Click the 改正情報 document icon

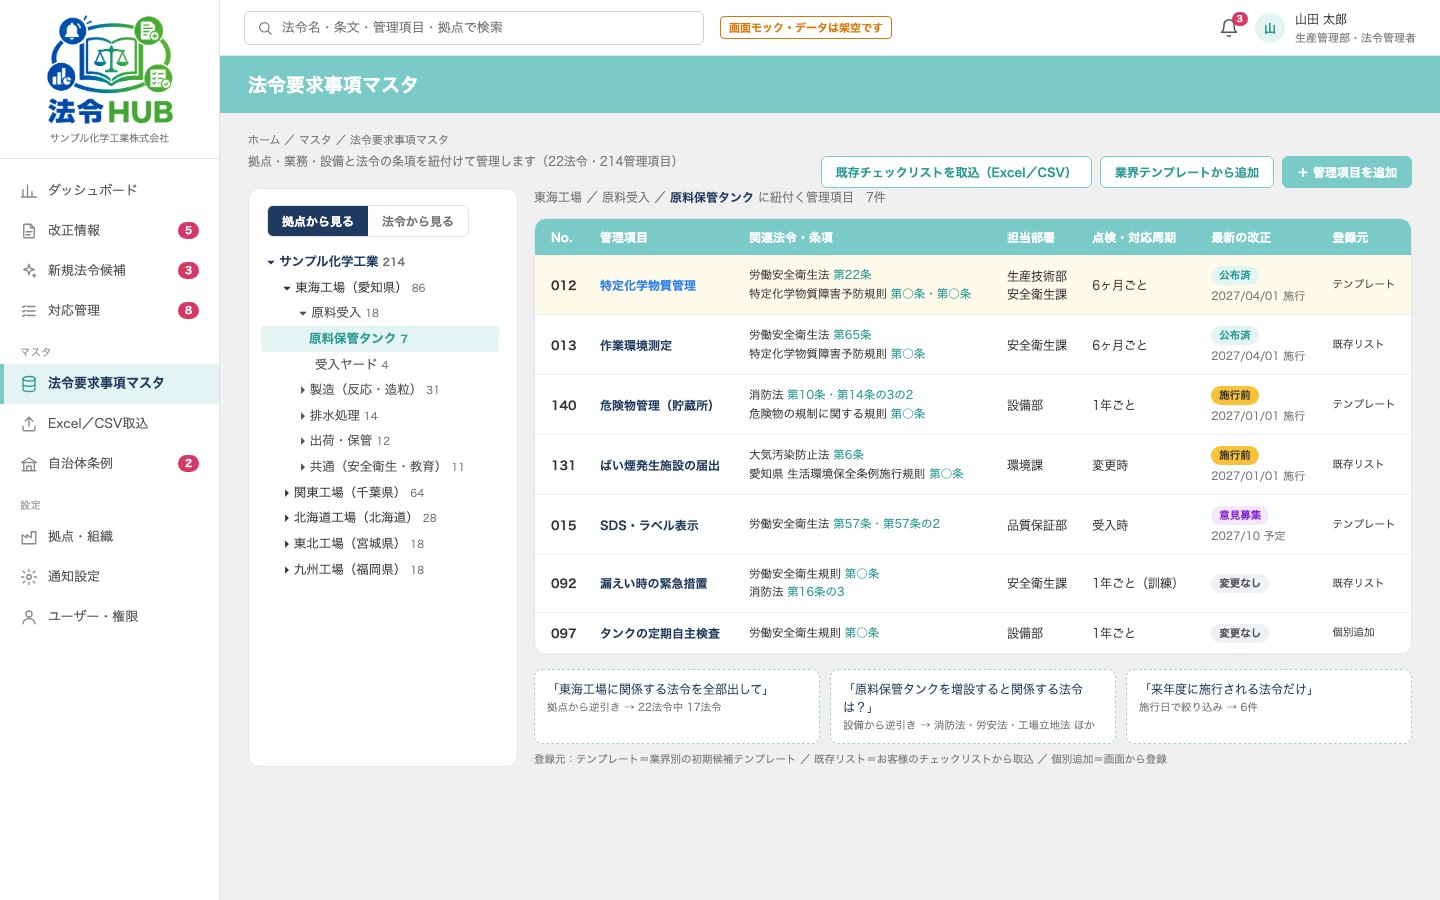point(29,230)
